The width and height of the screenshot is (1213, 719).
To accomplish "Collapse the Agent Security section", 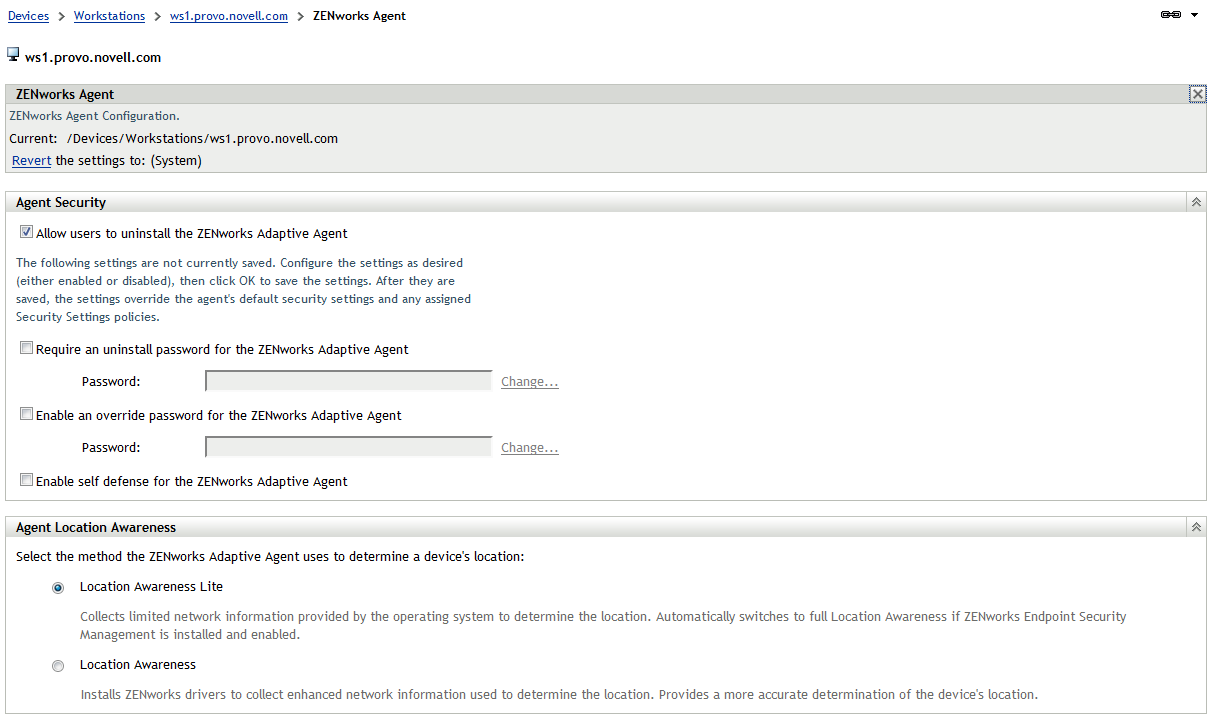I will point(1196,202).
